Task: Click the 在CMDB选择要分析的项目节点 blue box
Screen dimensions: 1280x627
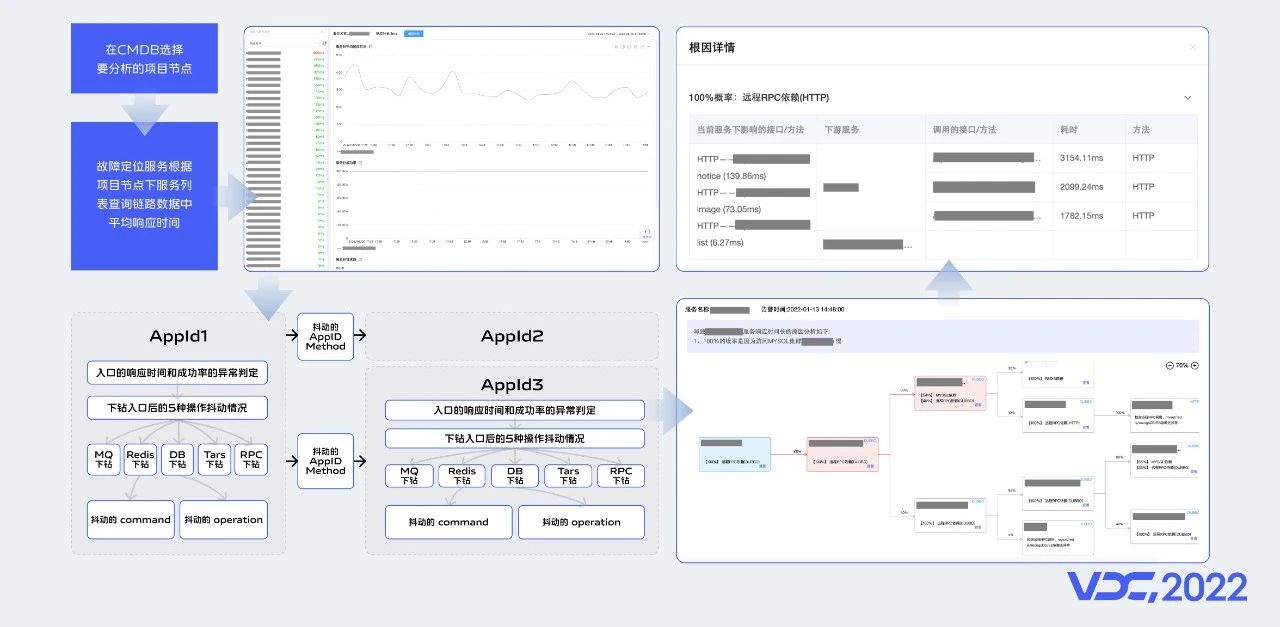Action: 144,59
